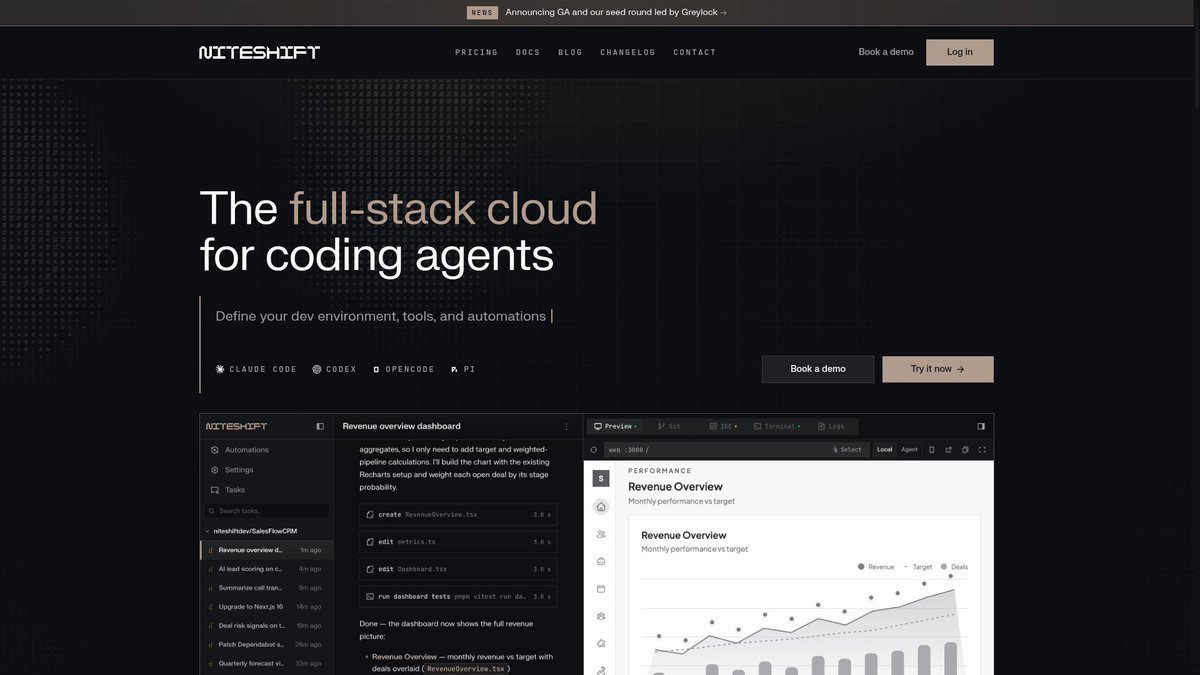Screen dimensions: 1200x675
Task: Toggle the right panel layout icon
Action: point(981,426)
